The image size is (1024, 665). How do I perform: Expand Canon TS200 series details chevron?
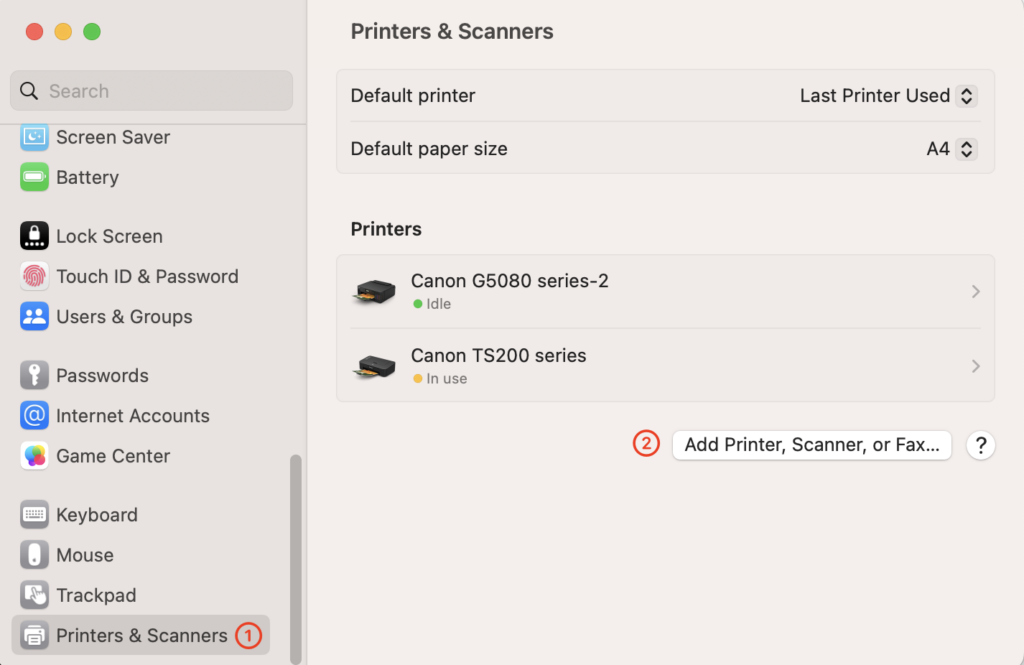(x=975, y=366)
